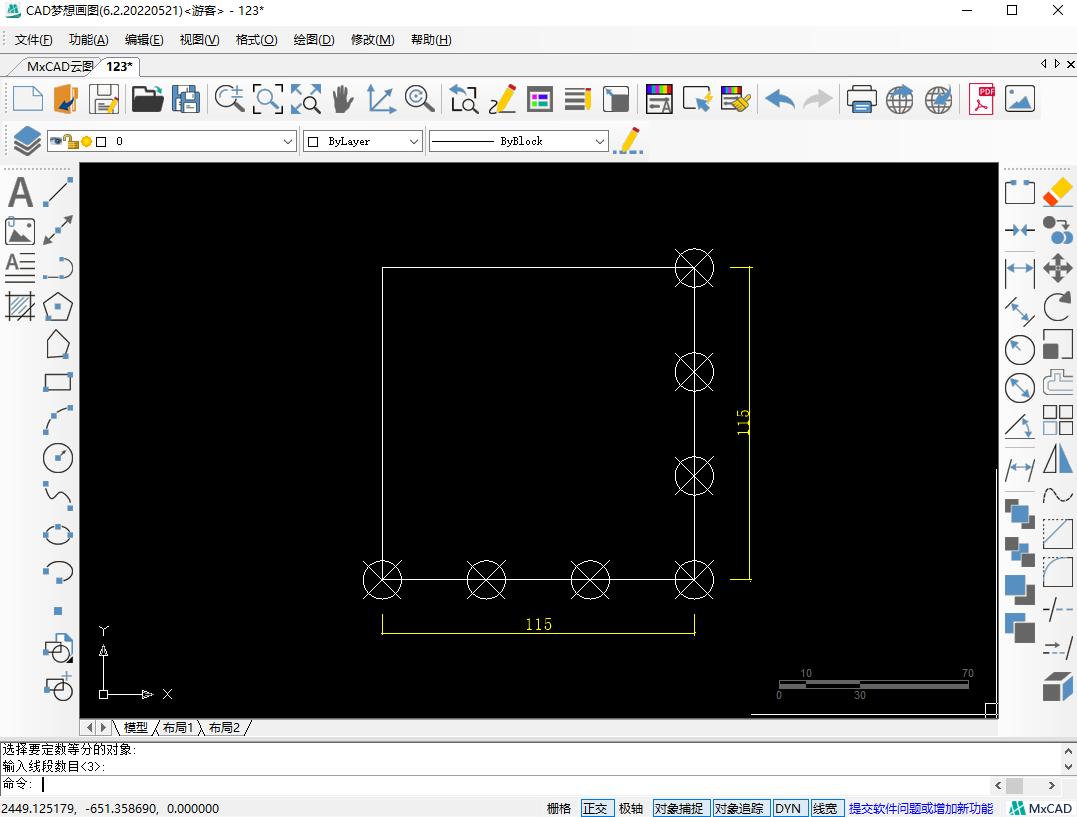Open the Print tool
Screen dimensions: 1077x817
click(860, 99)
